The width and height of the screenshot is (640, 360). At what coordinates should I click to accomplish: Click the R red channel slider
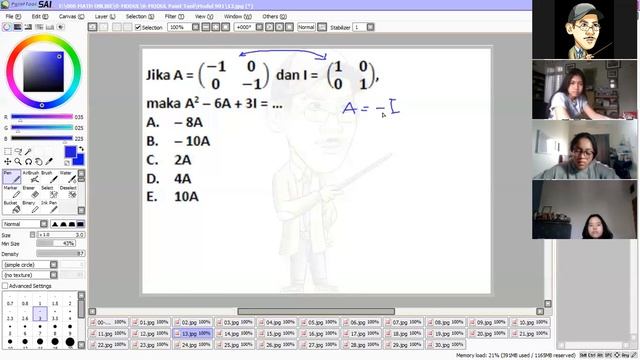pyautogui.click(x=42, y=117)
